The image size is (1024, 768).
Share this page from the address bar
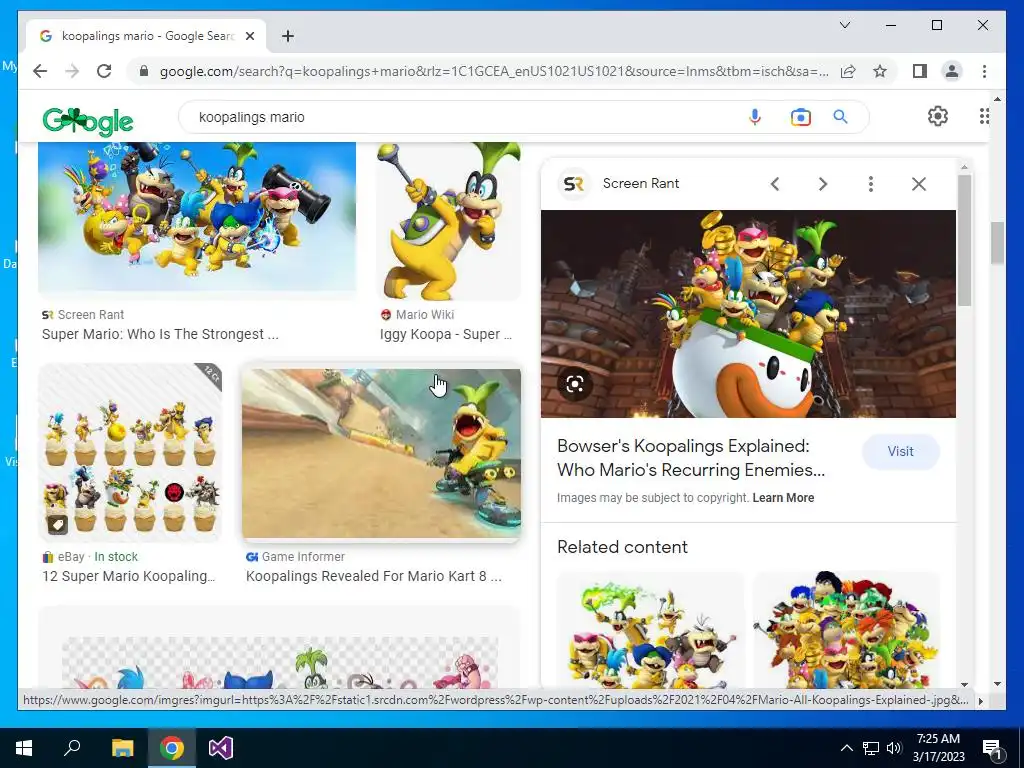click(x=848, y=71)
